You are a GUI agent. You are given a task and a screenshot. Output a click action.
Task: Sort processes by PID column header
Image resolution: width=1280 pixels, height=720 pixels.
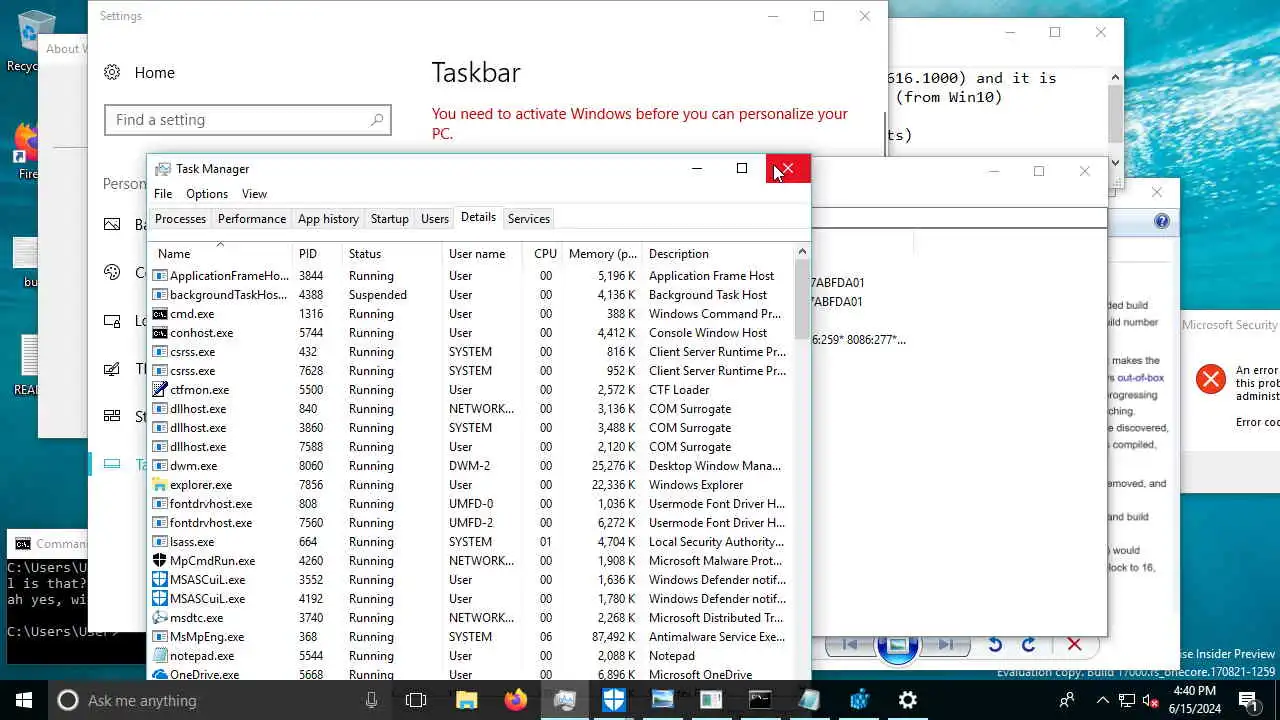click(x=317, y=254)
